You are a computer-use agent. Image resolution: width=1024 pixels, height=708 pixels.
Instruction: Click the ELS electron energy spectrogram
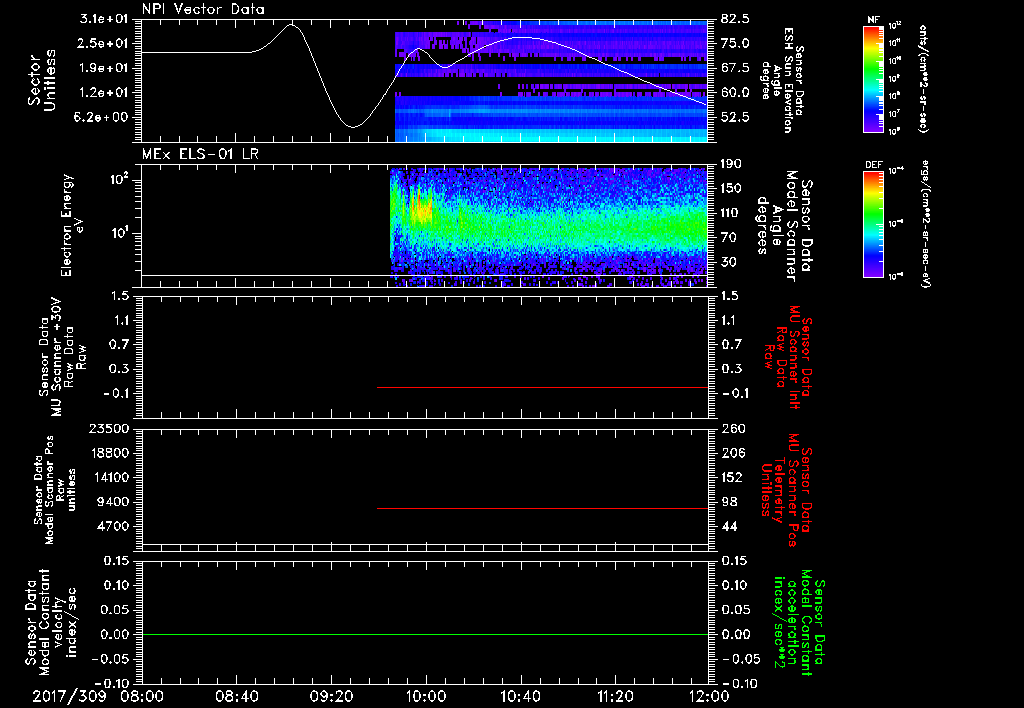point(549,227)
